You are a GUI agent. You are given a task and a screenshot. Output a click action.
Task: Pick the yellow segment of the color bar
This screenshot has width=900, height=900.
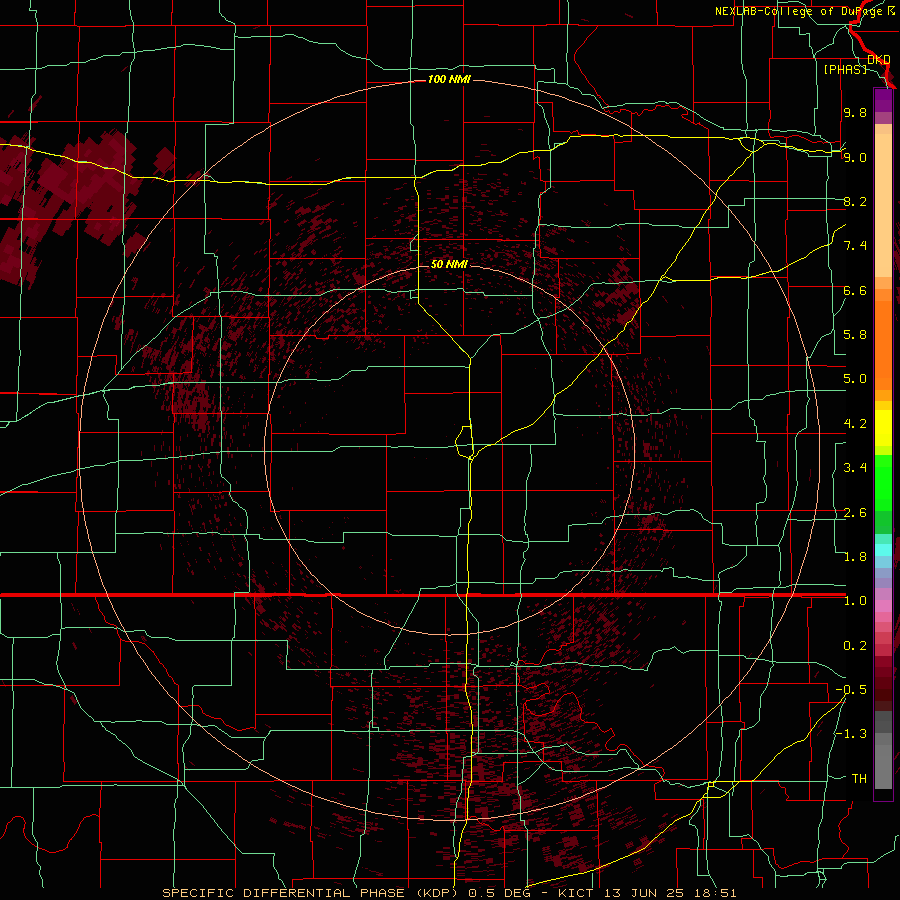pos(883,428)
